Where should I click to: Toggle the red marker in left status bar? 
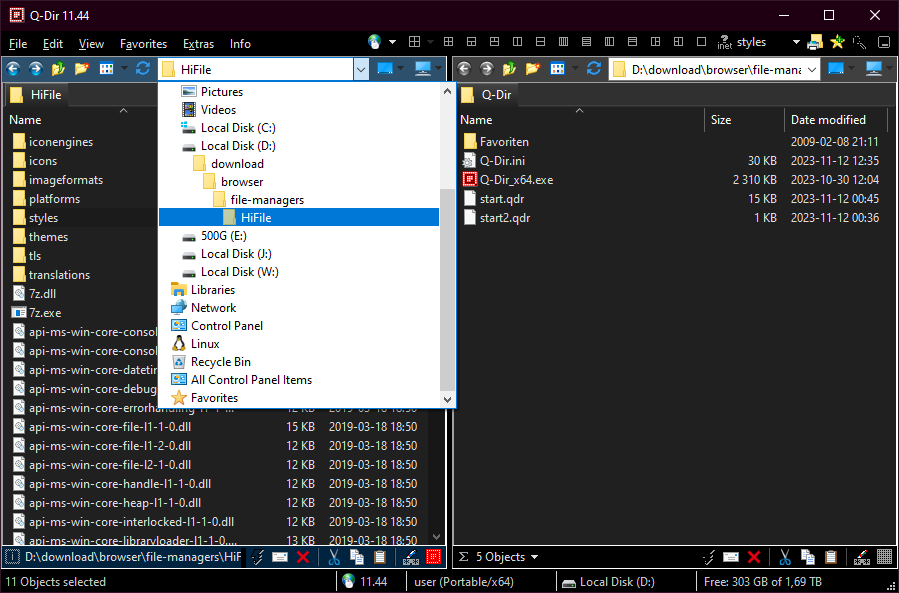[433, 557]
